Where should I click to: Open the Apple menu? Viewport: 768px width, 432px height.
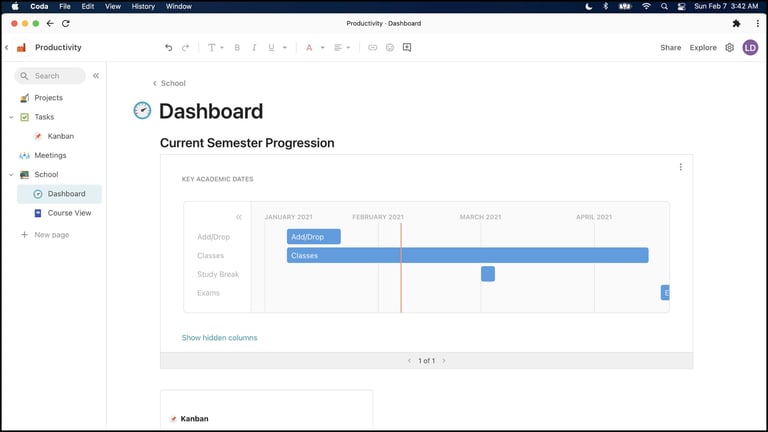tap(15, 6)
